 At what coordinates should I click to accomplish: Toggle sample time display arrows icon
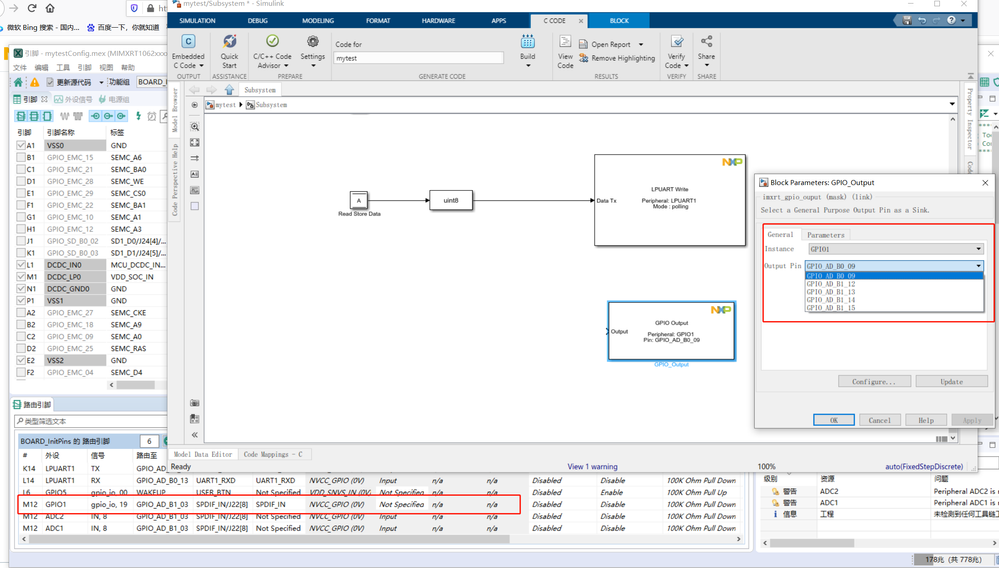[195, 158]
